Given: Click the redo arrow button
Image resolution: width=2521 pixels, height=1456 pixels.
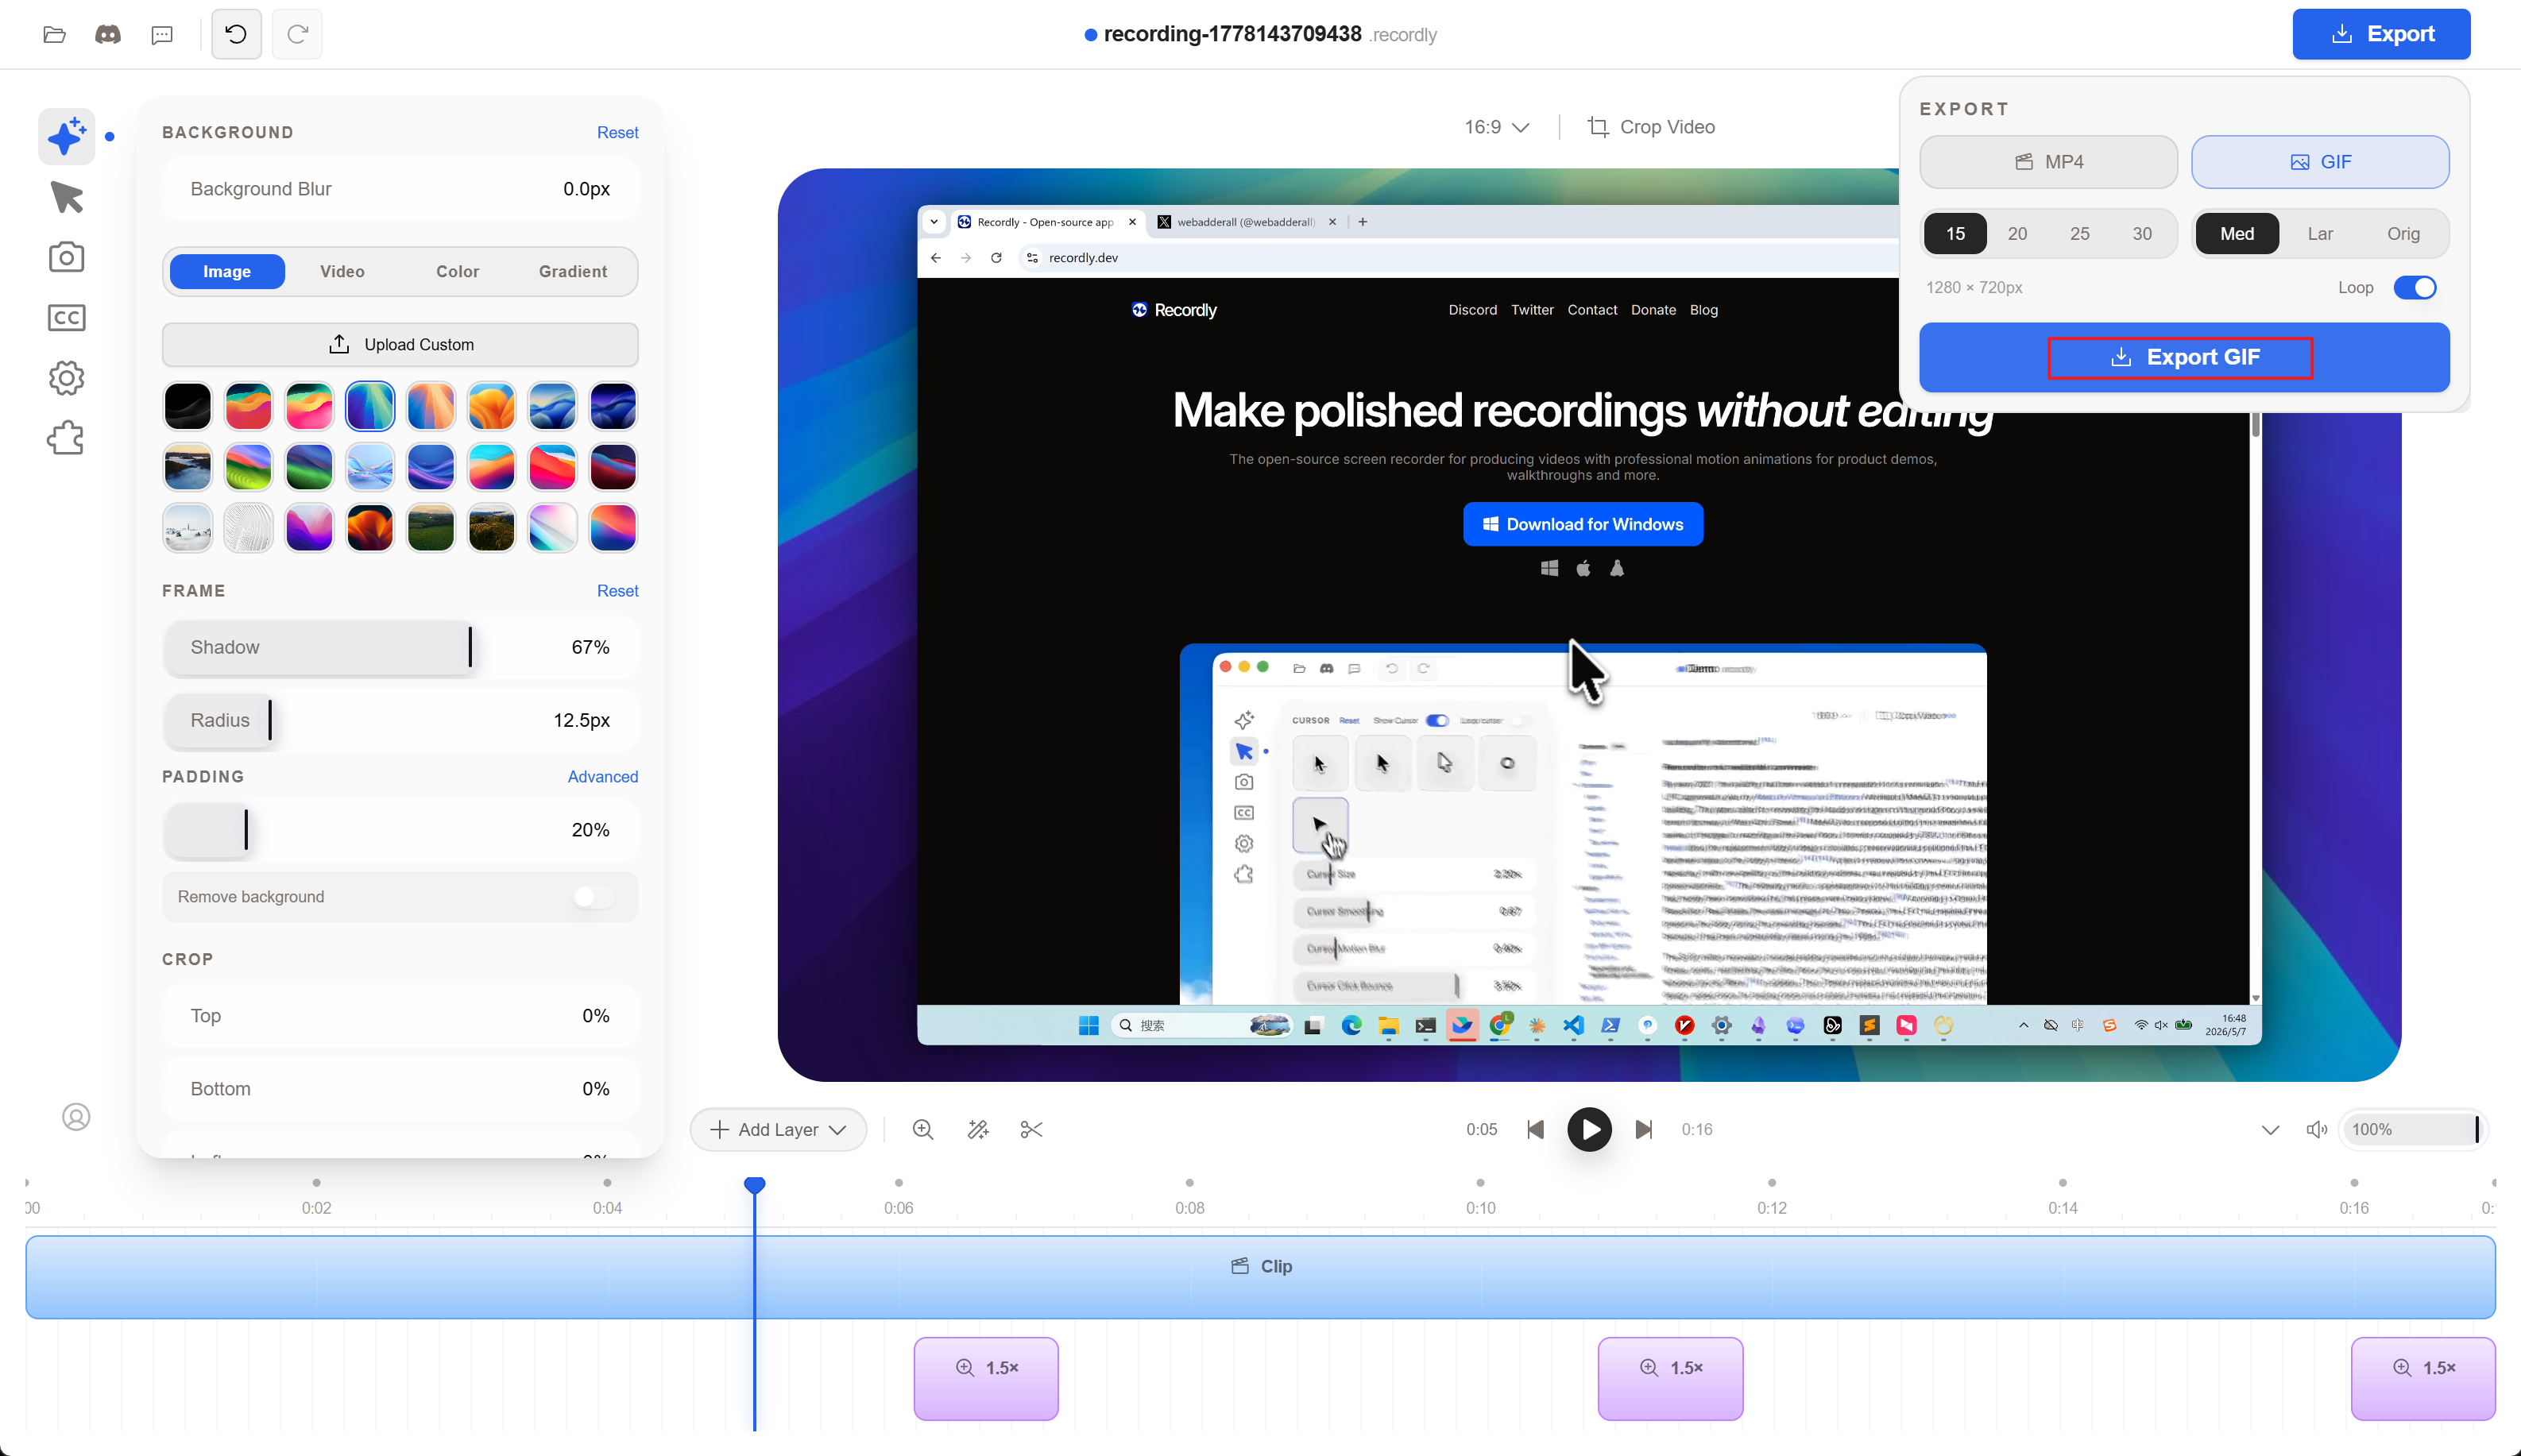Looking at the screenshot, I should [297, 34].
